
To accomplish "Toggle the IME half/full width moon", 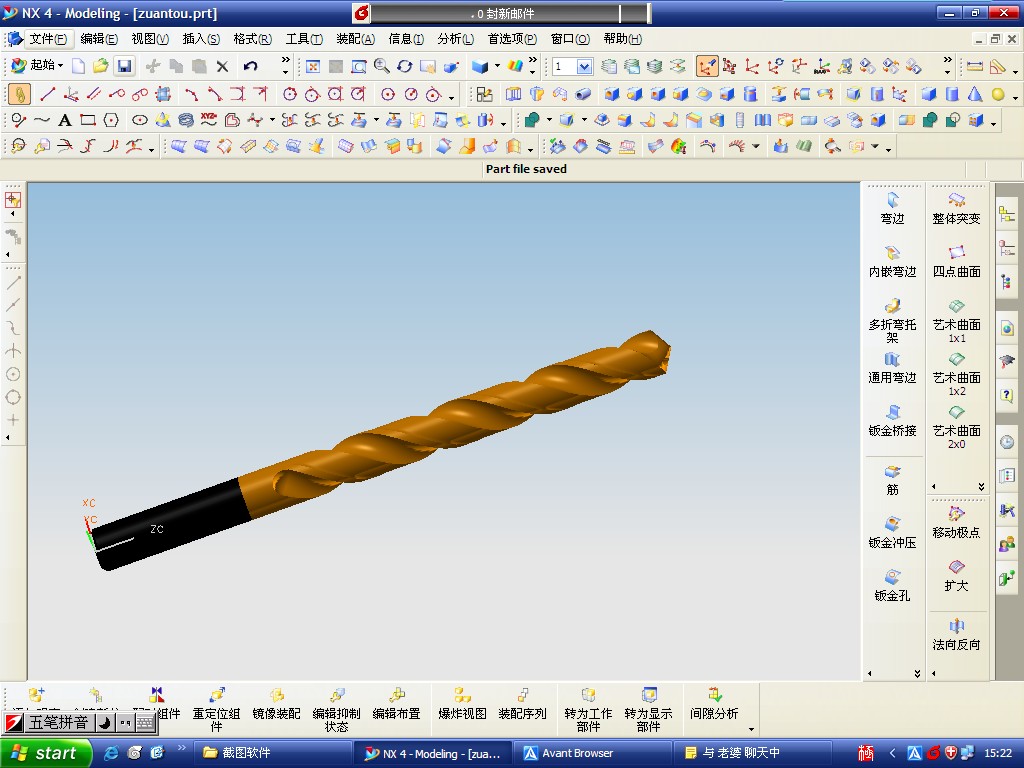I will [x=104, y=722].
